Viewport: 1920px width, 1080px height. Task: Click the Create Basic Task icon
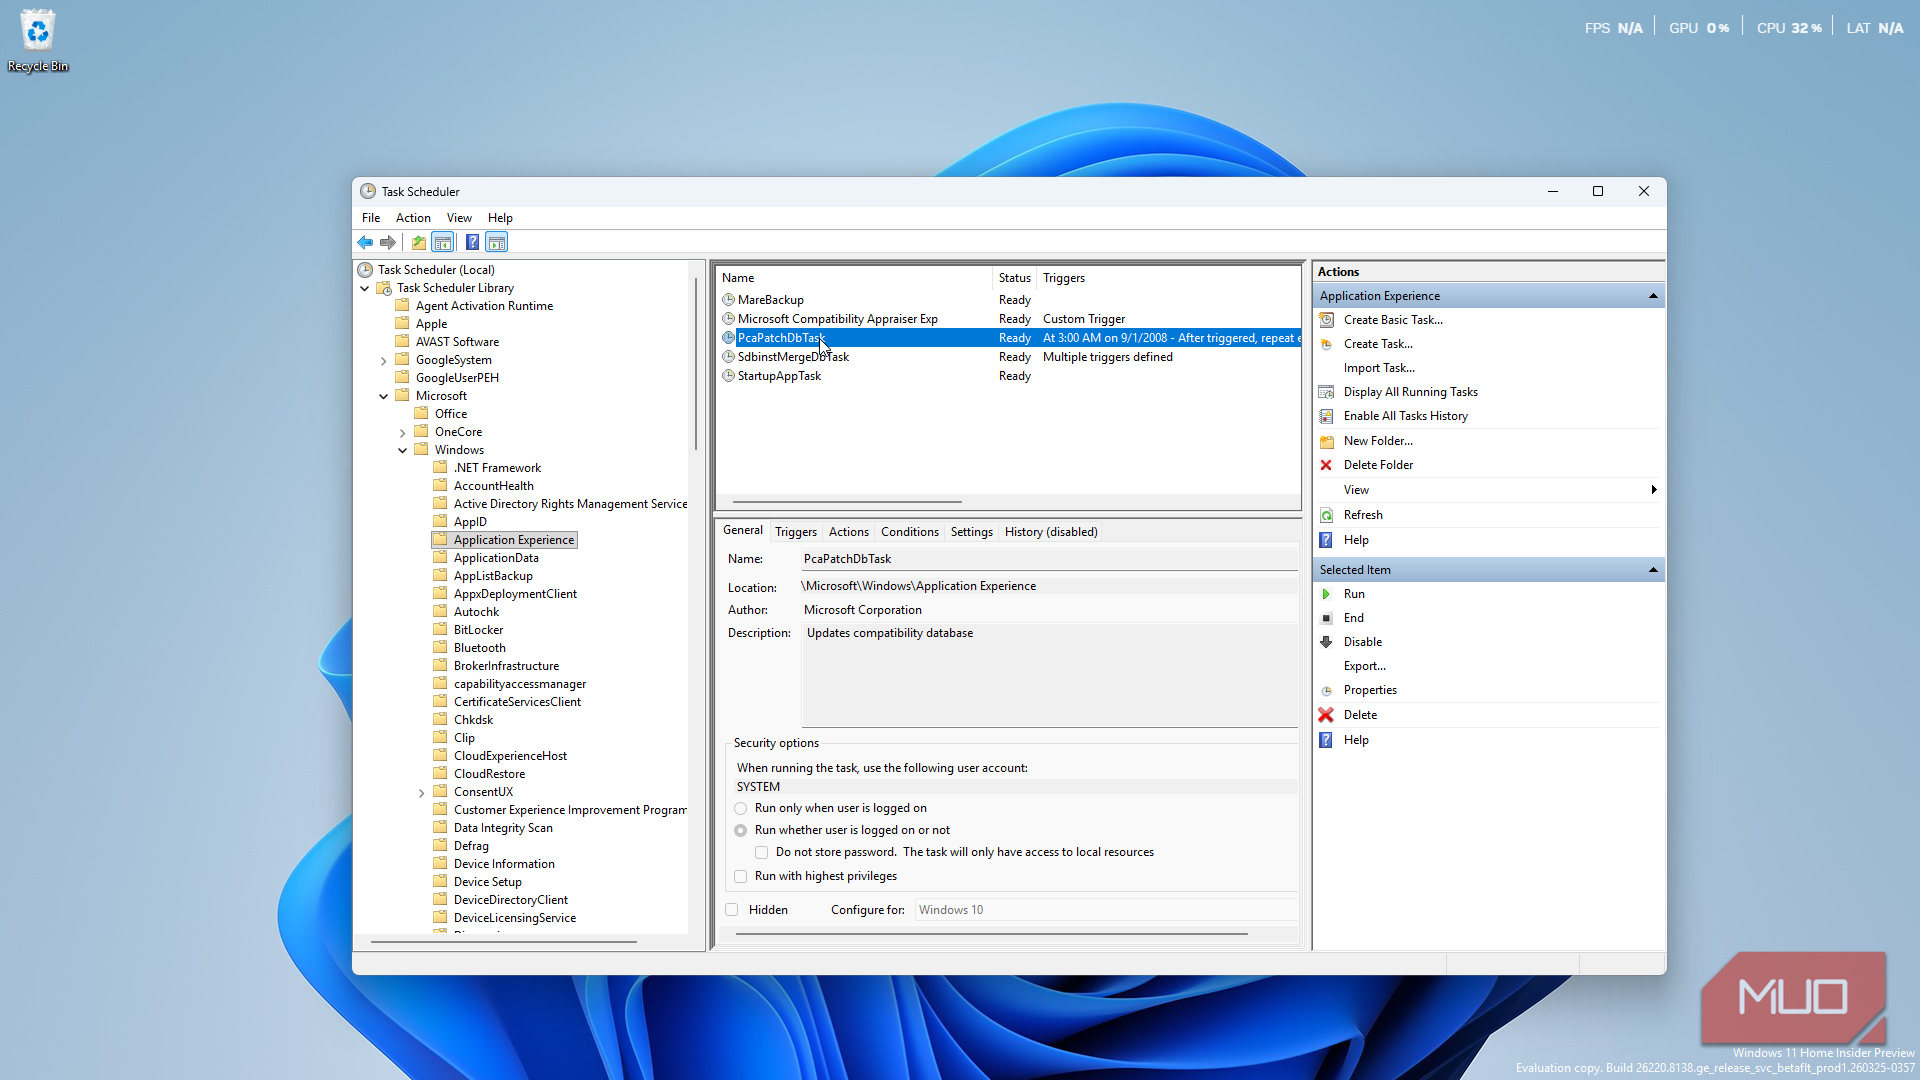pos(1326,320)
